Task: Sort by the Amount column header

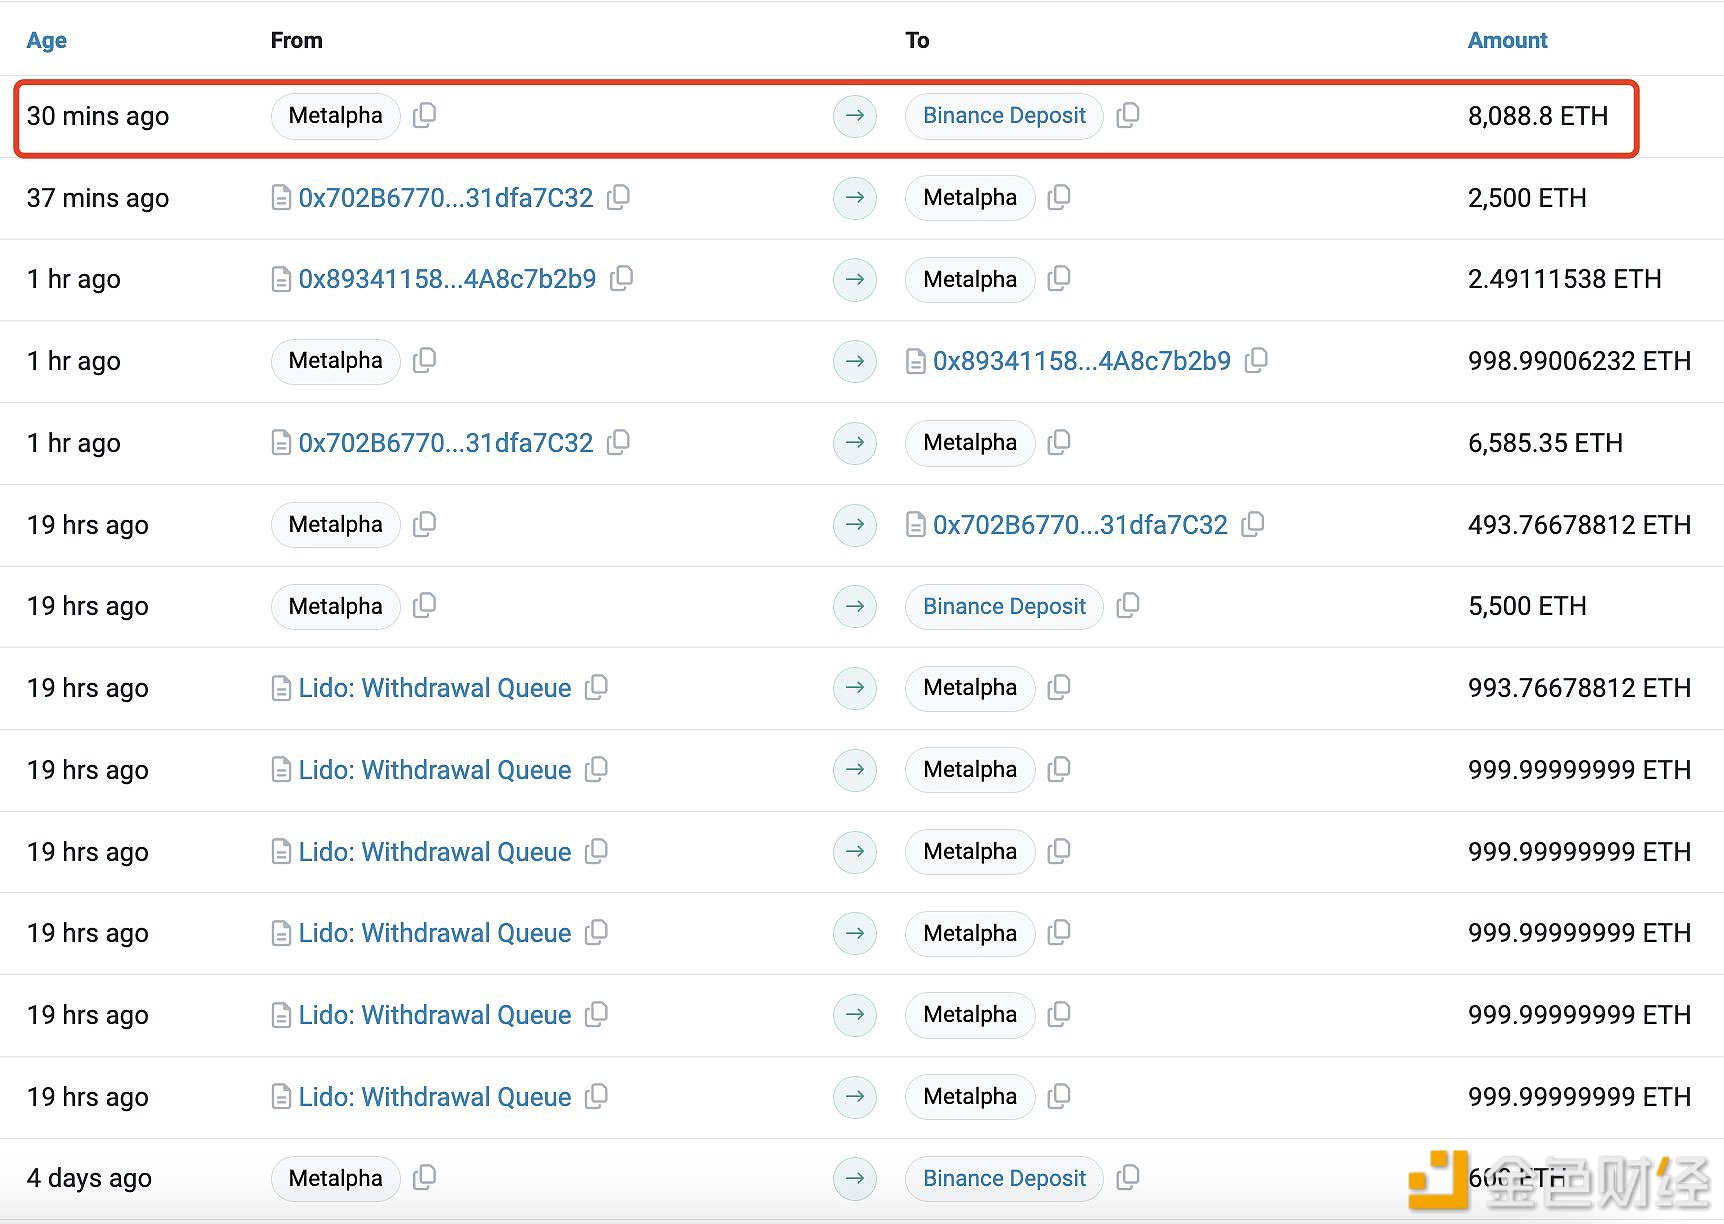Action: 1507,40
